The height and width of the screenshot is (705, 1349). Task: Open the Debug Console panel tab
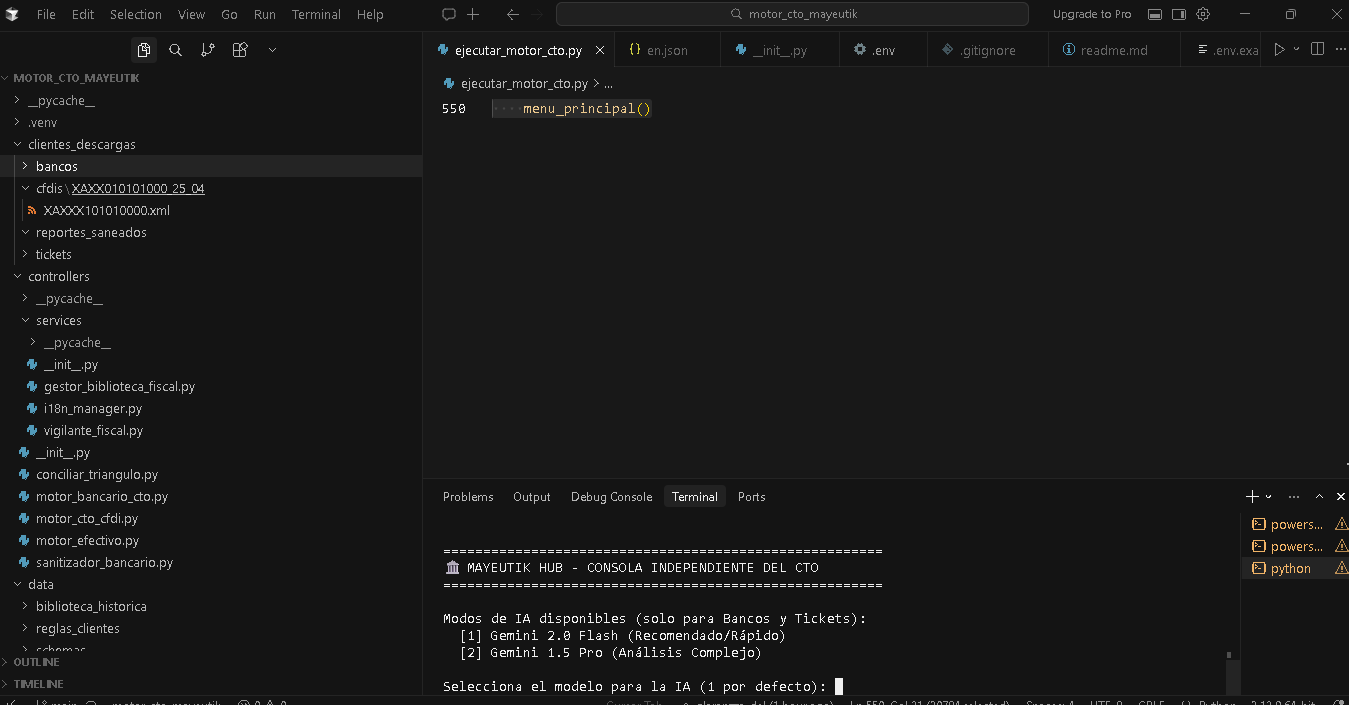[611, 496]
